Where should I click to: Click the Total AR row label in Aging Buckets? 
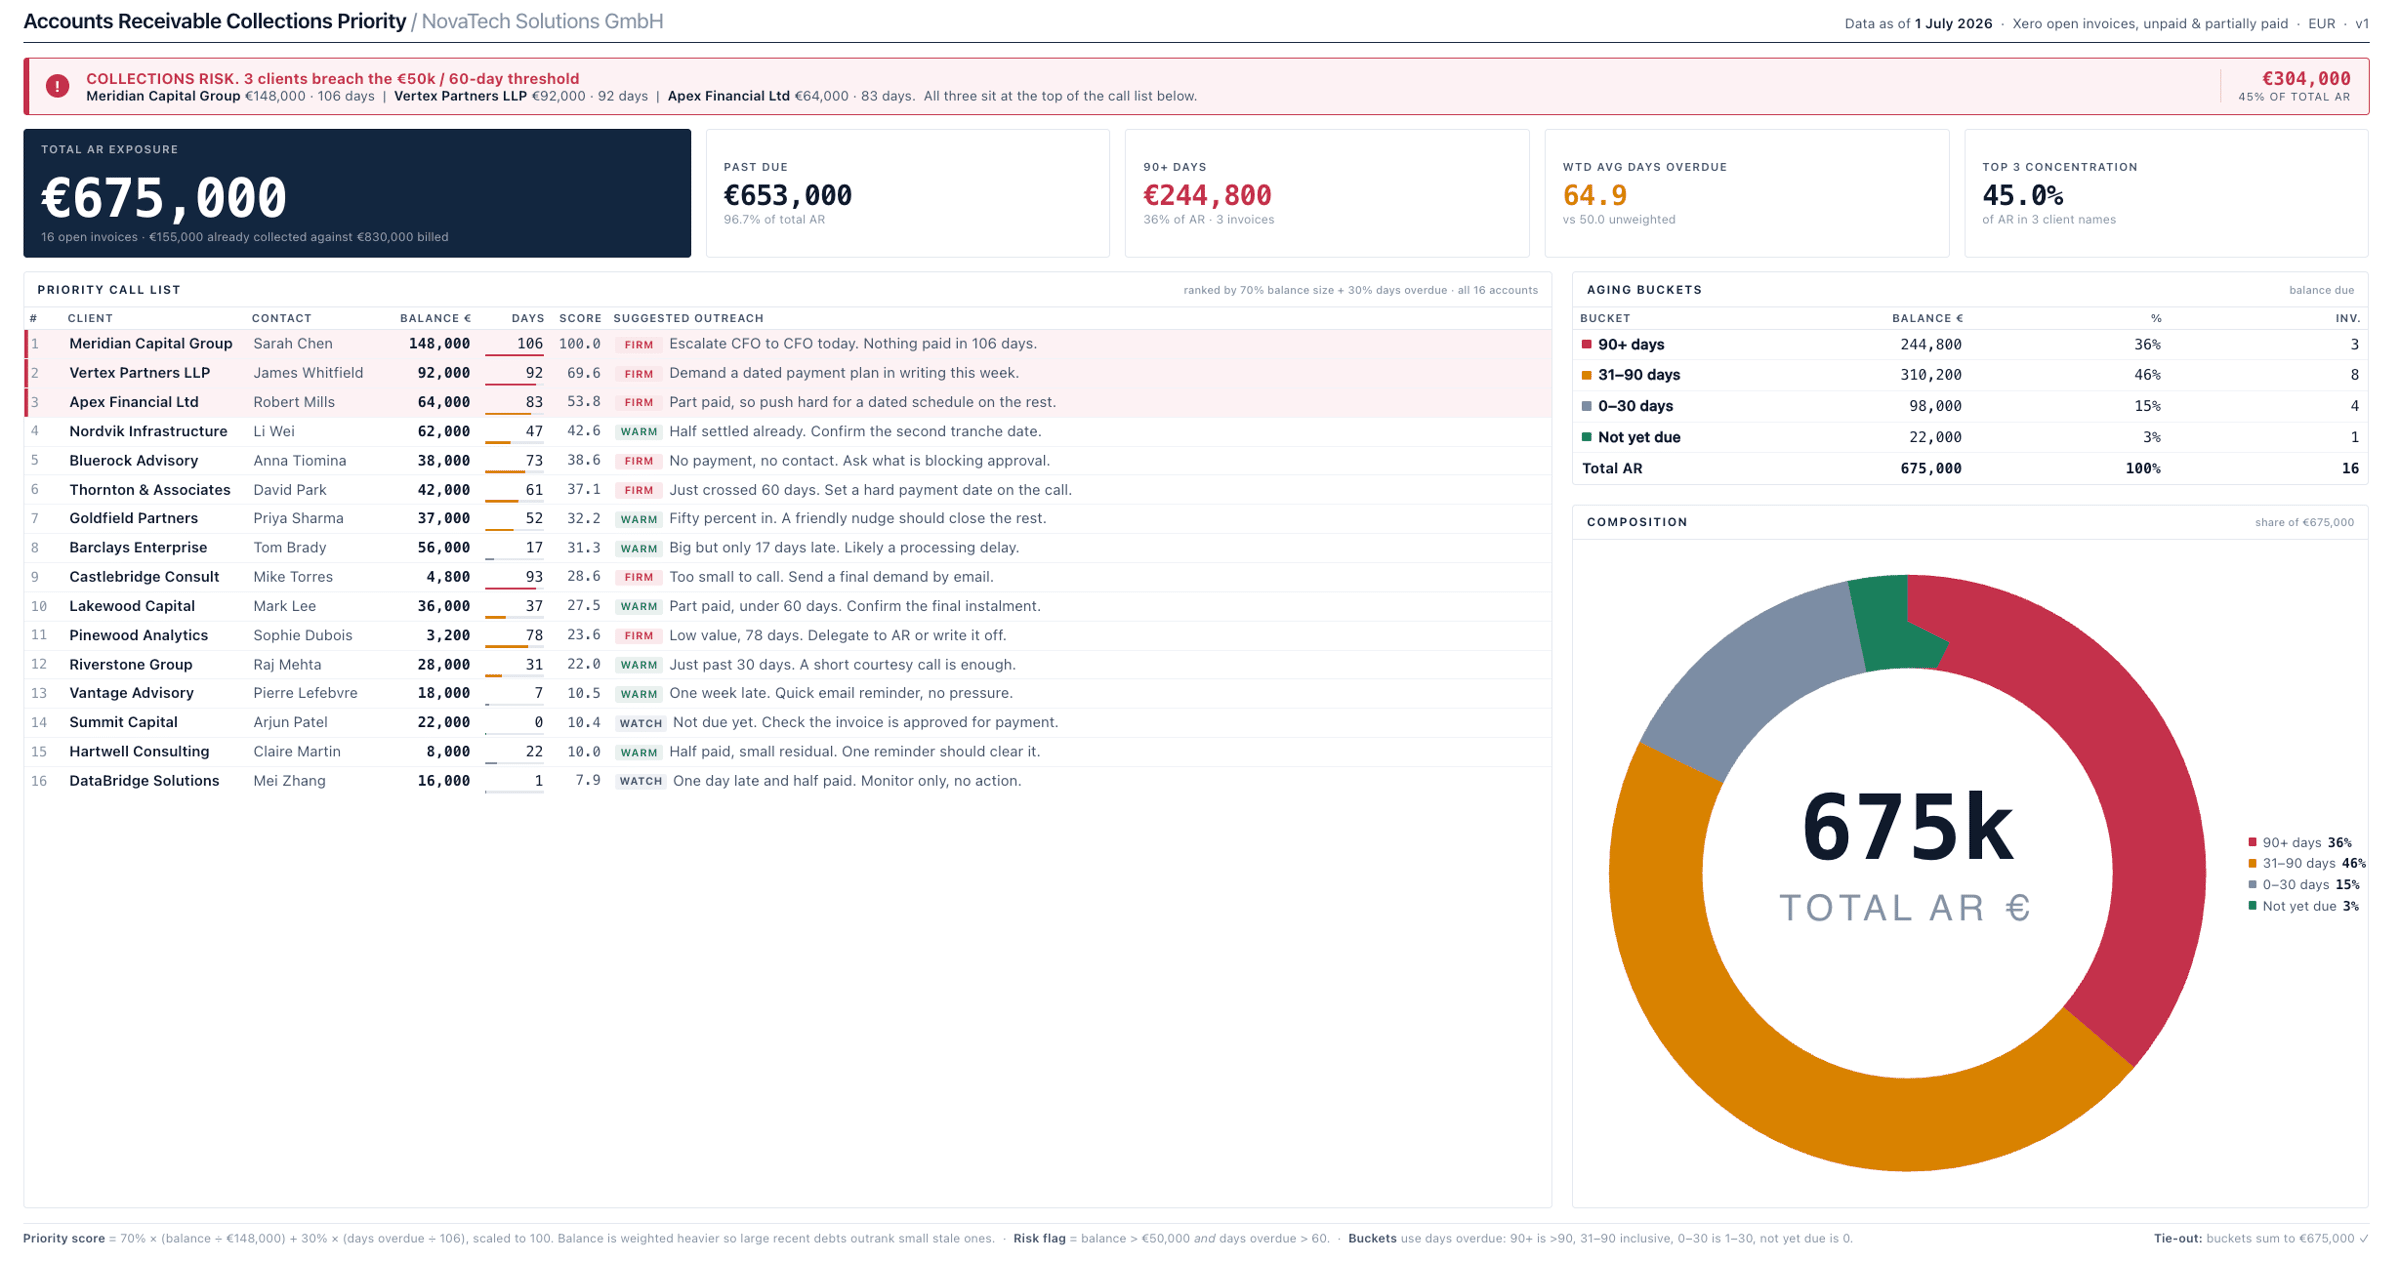coord(1612,468)
